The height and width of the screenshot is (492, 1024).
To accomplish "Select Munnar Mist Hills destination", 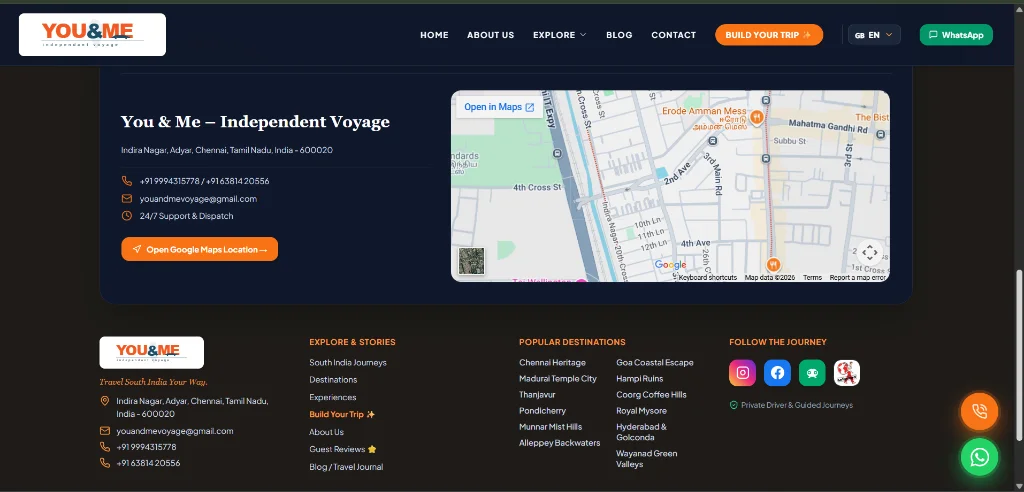I will point(551,427).
